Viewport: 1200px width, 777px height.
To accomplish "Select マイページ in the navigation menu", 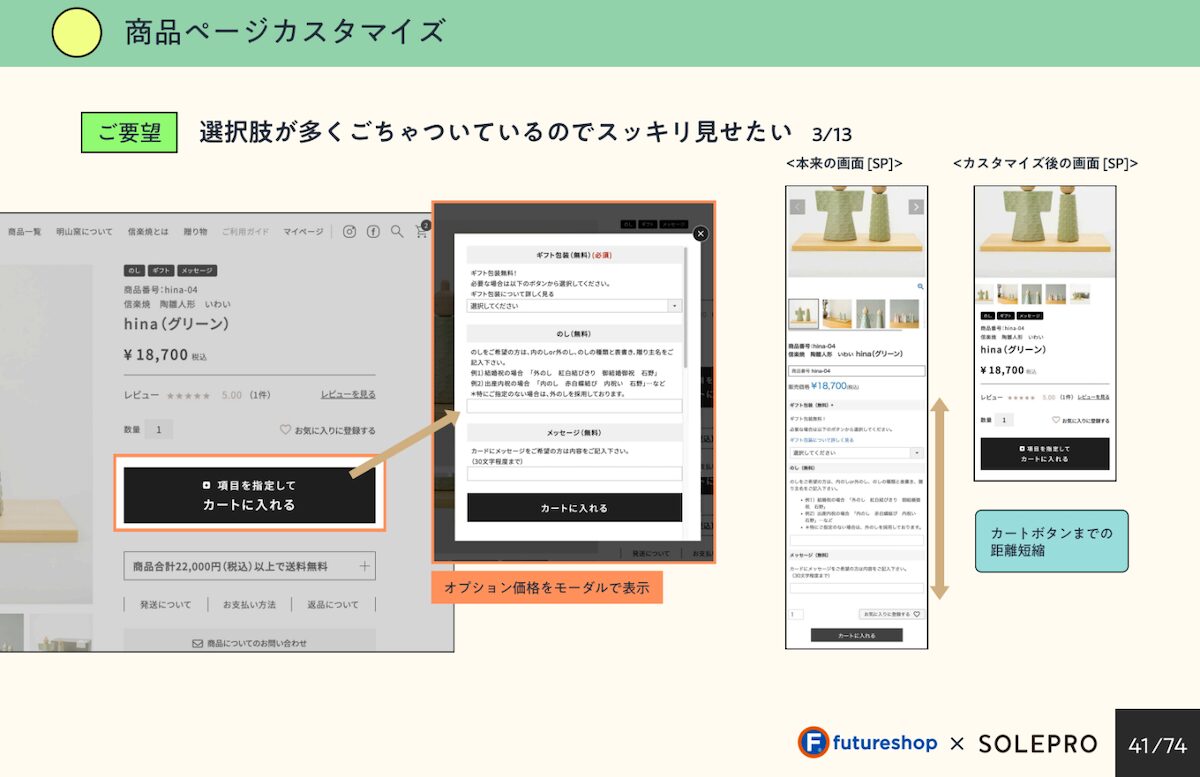I will (303, 231).
